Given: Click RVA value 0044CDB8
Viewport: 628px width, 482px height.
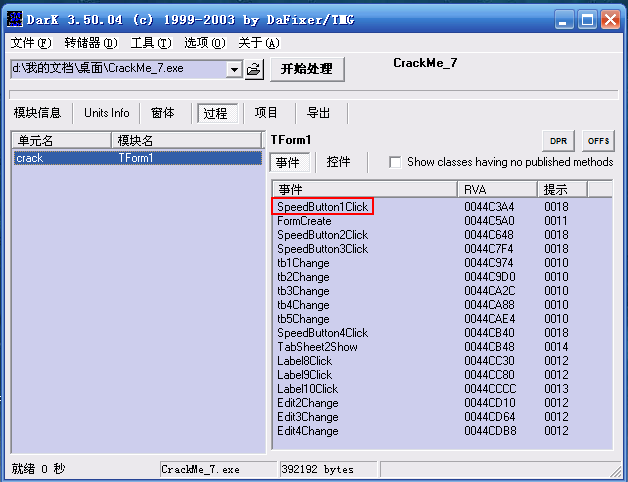Looking at the screenshot, I should tap(490, 431).
